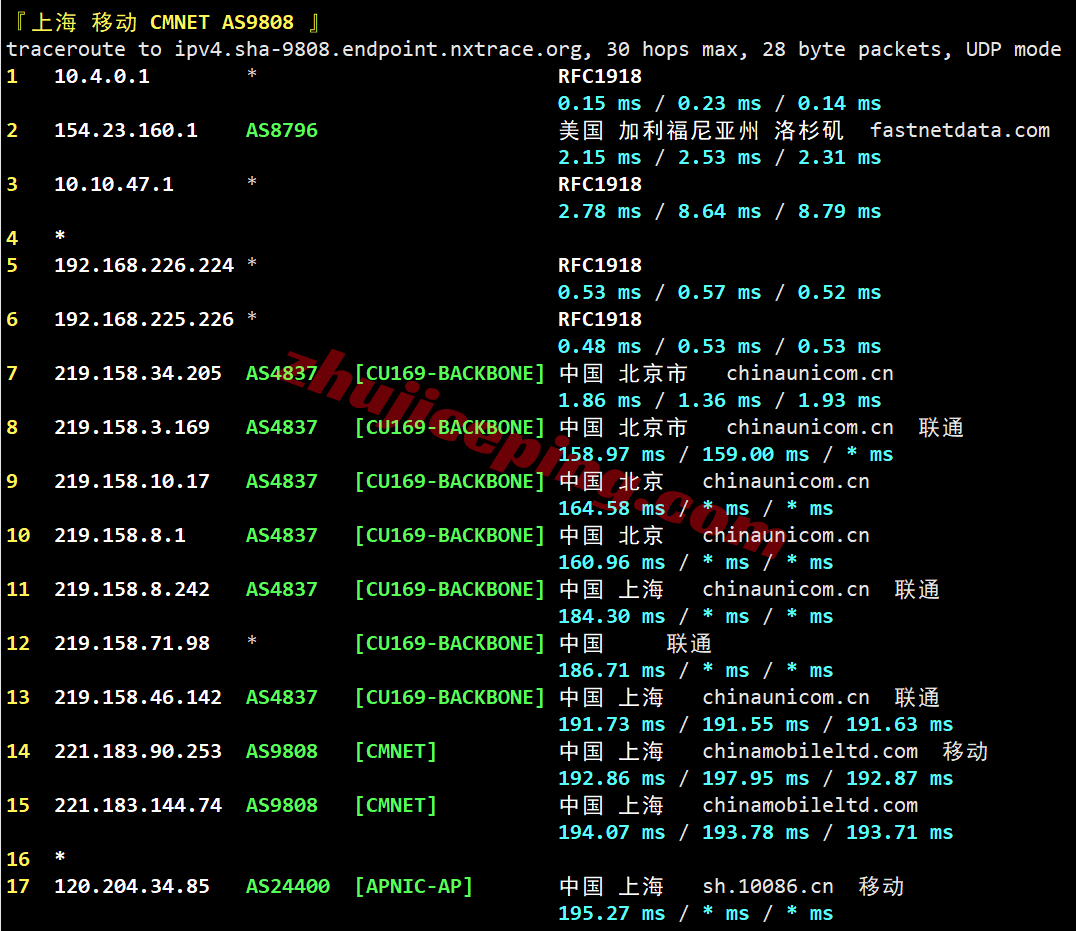This screenshot has width=1076, height=931.
Task: Click the 194.07 ms latency value
Action: coord(612,833)
